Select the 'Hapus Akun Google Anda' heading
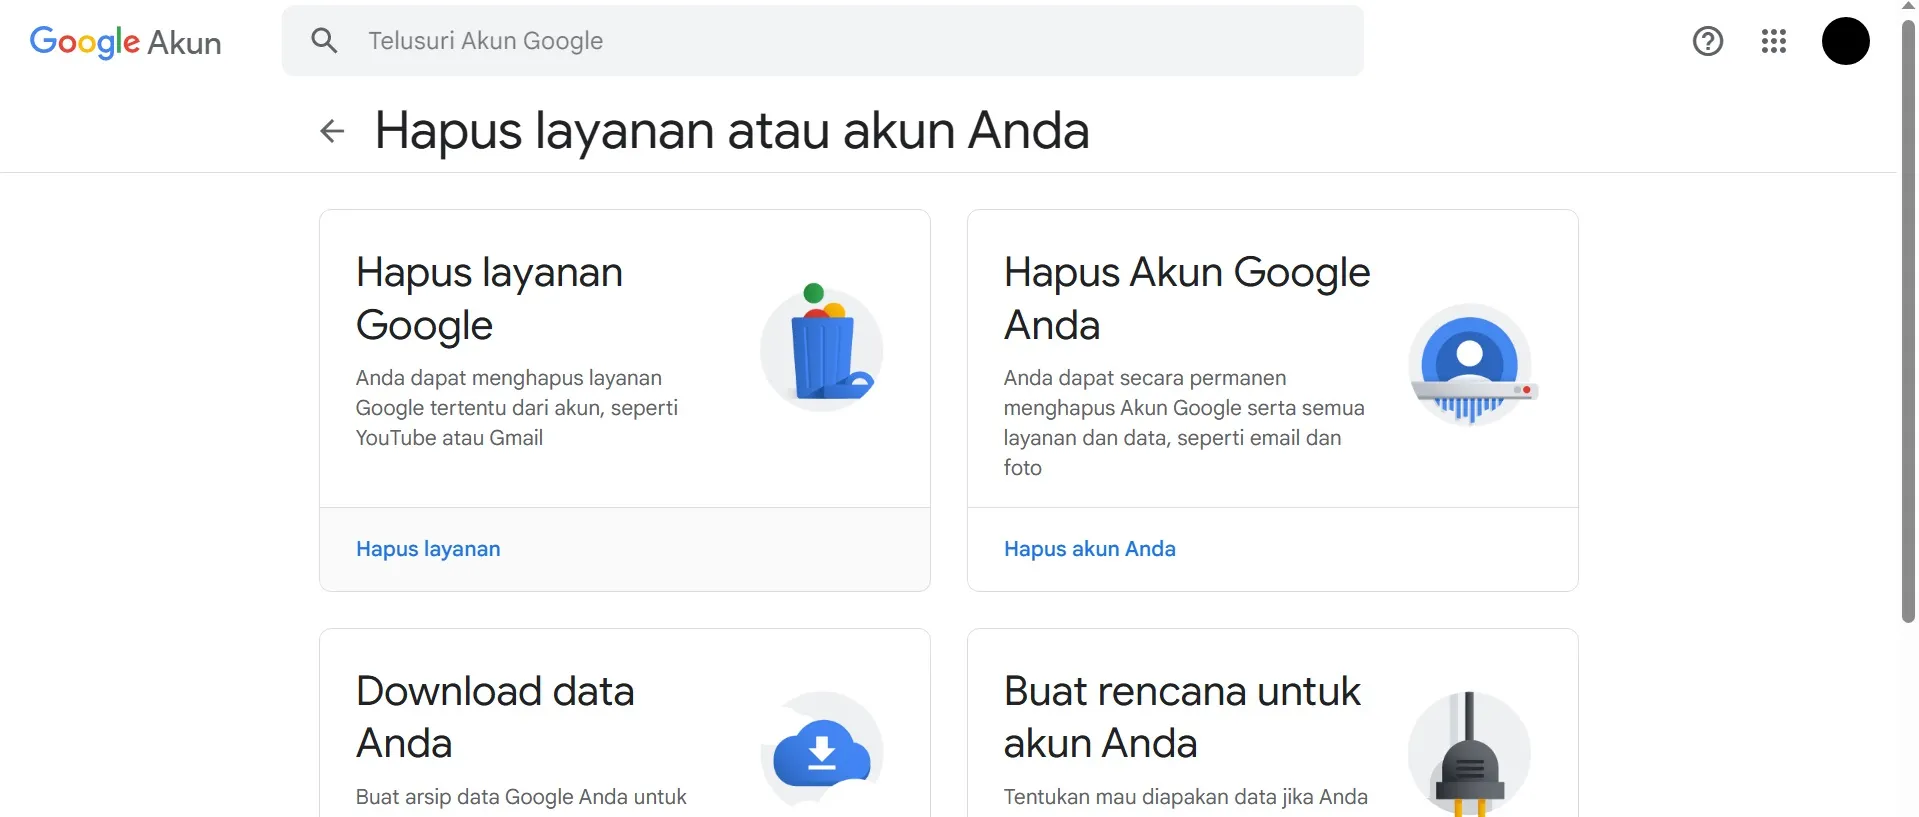 pos(1186,298)
